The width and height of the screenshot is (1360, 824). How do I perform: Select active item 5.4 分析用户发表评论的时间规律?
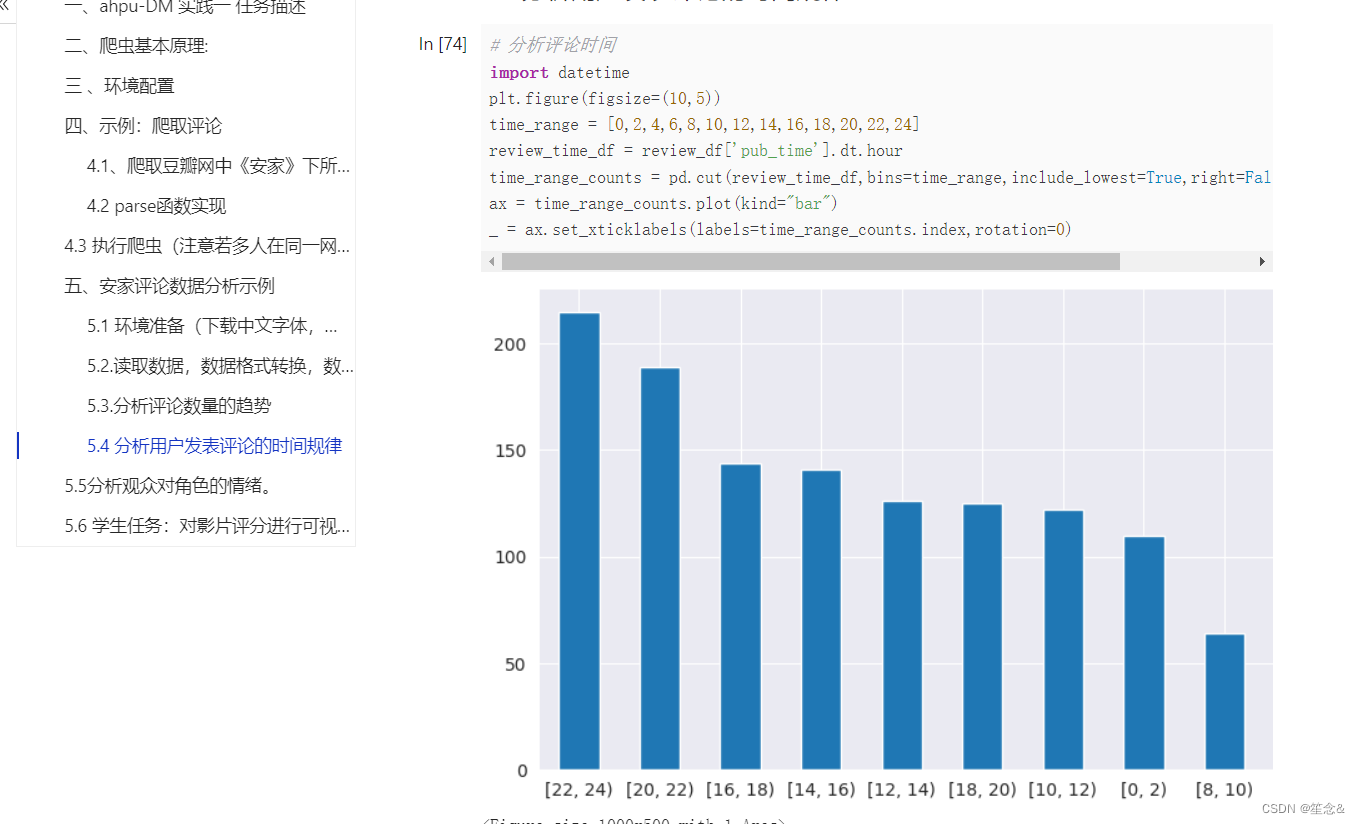pyautogui.click(x=214, y=446)
